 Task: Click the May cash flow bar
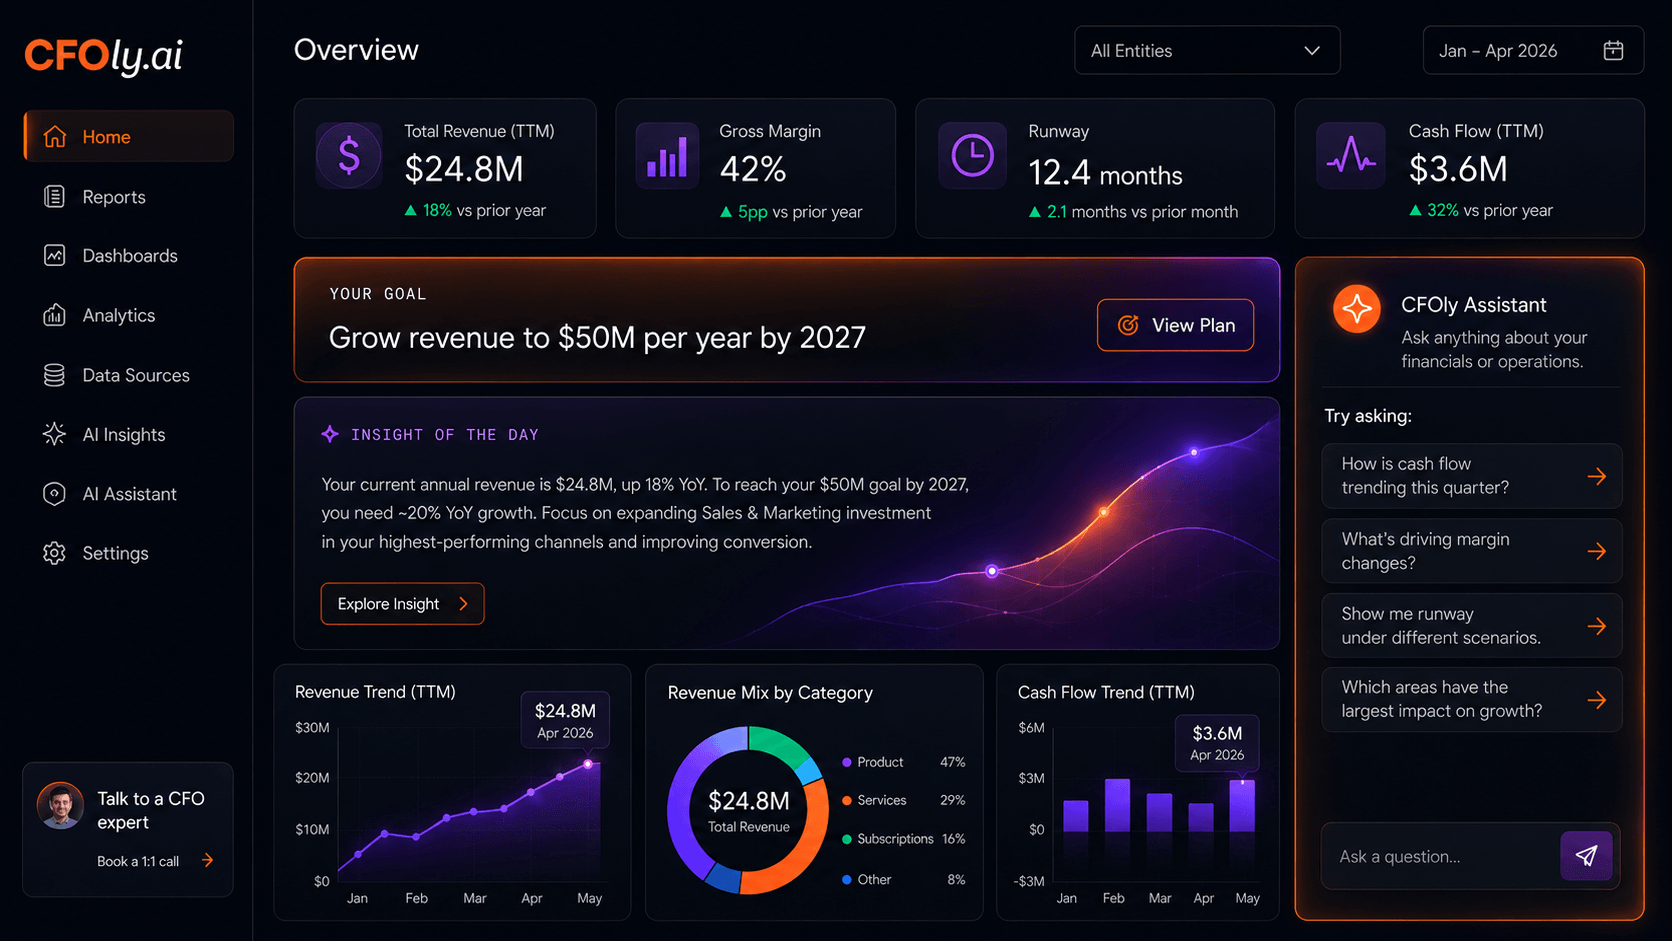point(1242,805)
